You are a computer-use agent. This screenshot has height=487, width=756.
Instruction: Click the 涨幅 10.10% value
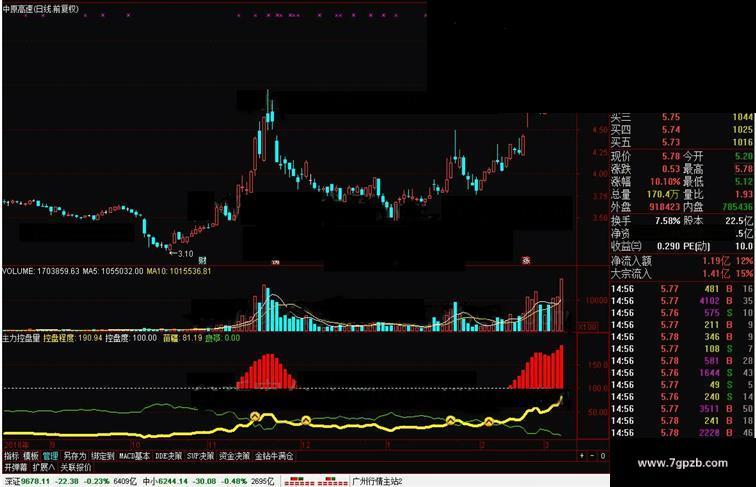pyautogui.click(x=665, y=182)
